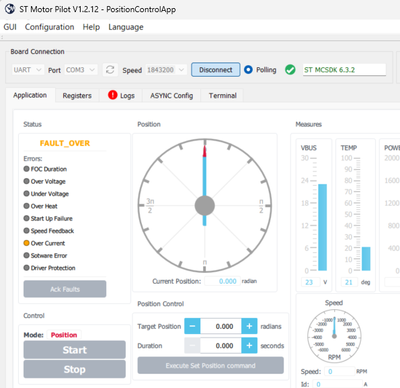Switch to the Registers tab

click(x=77, y=96)
